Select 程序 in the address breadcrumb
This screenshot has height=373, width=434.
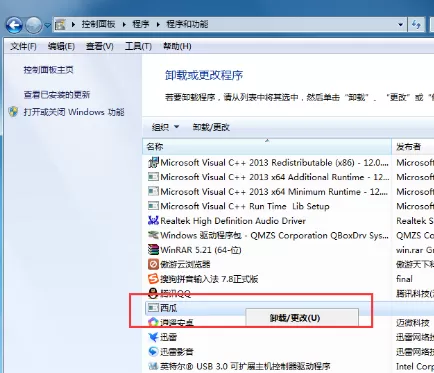141,24
